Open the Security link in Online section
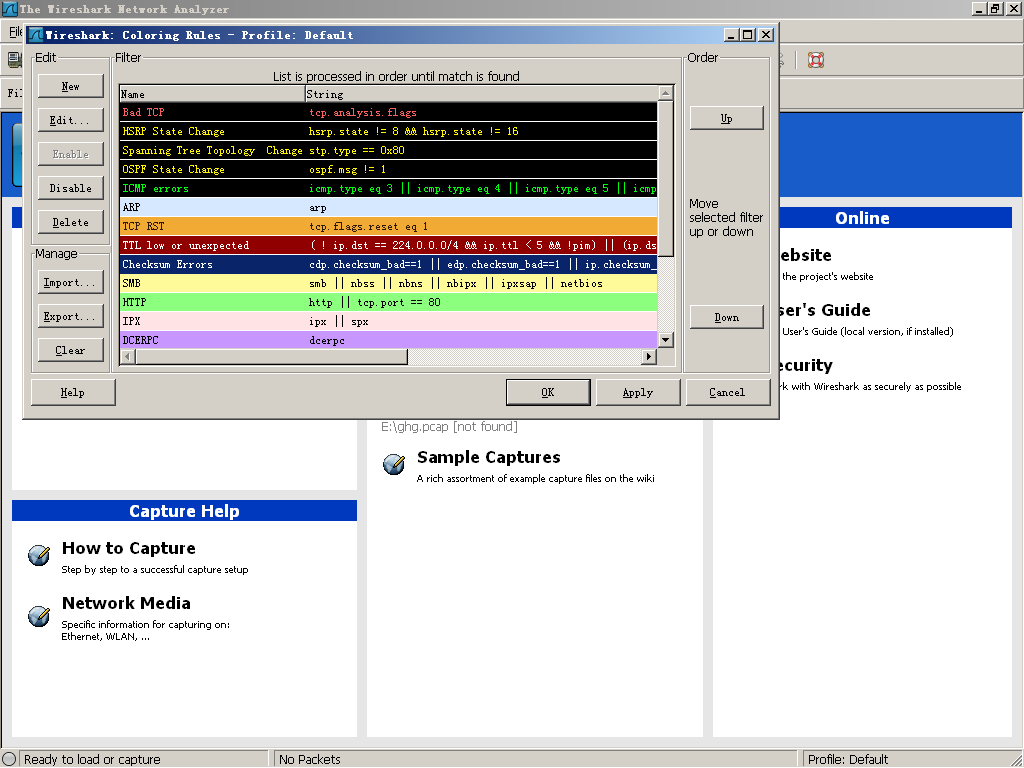Image resolution: width=1024 pixels, height=768 pixels. (x=806, y=365)
